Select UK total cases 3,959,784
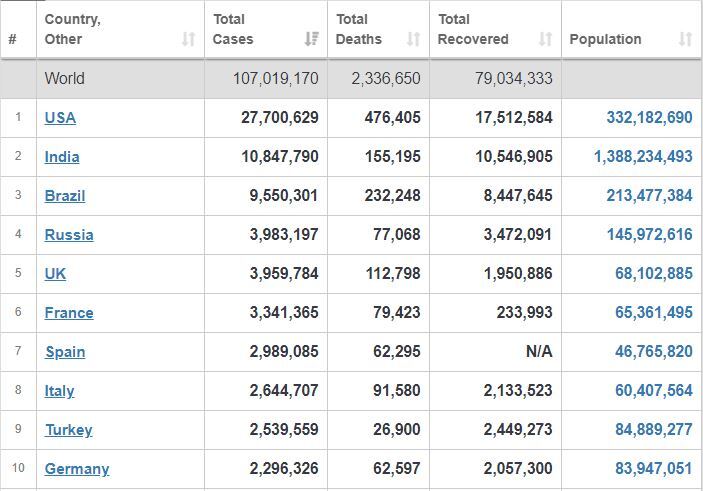The image size is (703, 491). coord(284,274)
